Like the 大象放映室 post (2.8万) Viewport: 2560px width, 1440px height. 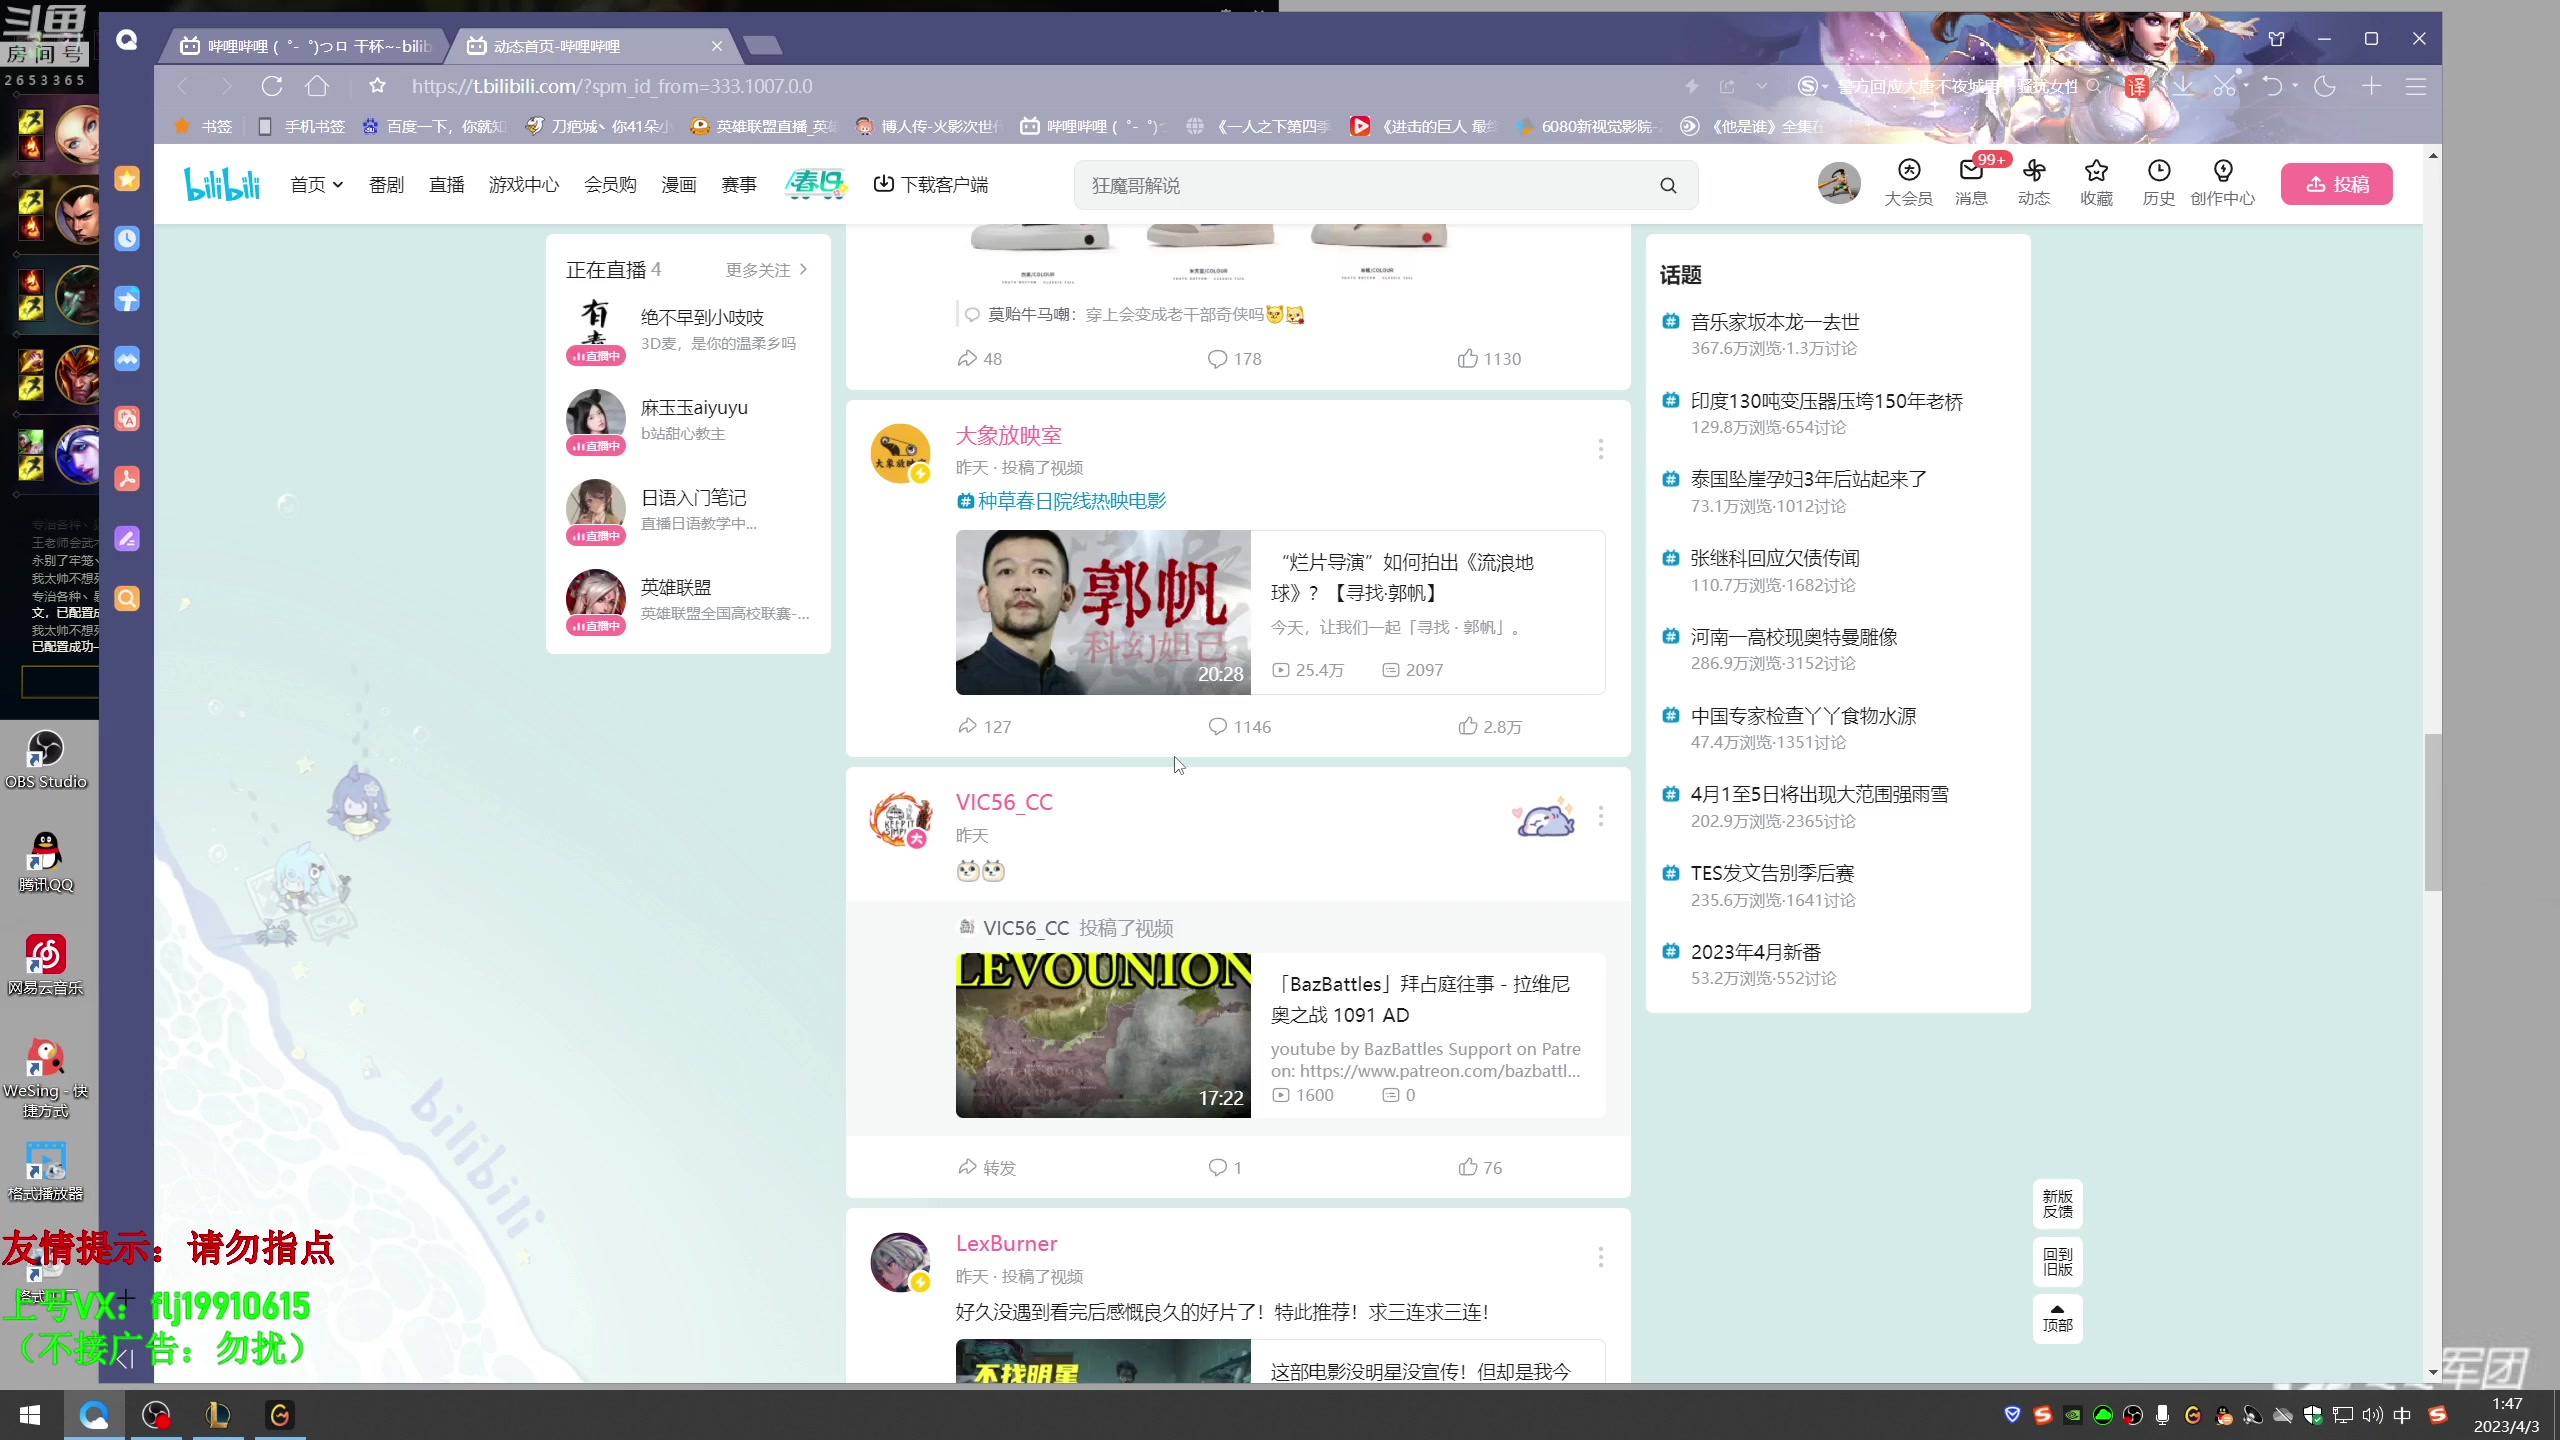[1489, 726]
